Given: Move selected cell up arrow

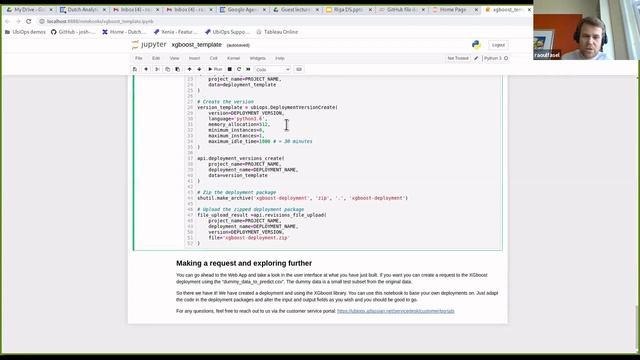Looking at the screenshot, I should tap(189, 69).
